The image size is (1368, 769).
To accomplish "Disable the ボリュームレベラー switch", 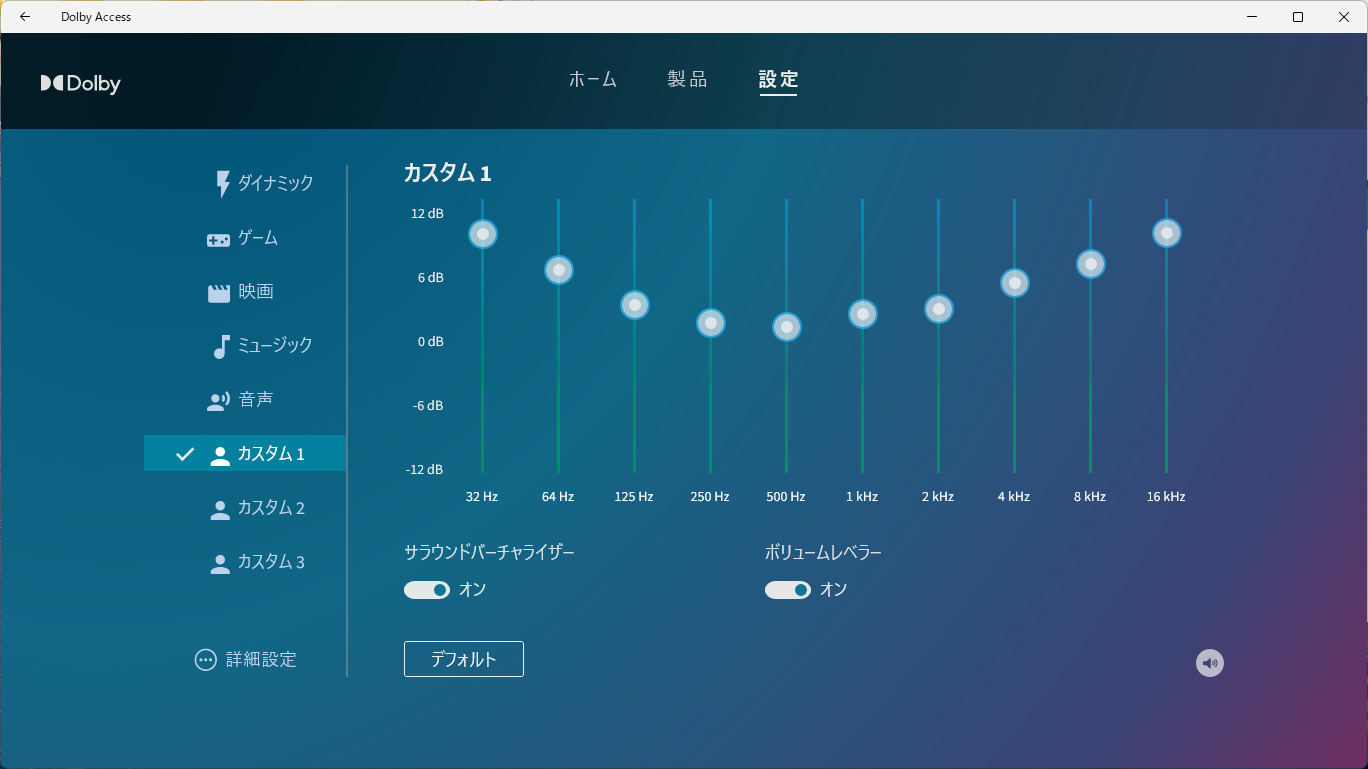I will 788,590.
